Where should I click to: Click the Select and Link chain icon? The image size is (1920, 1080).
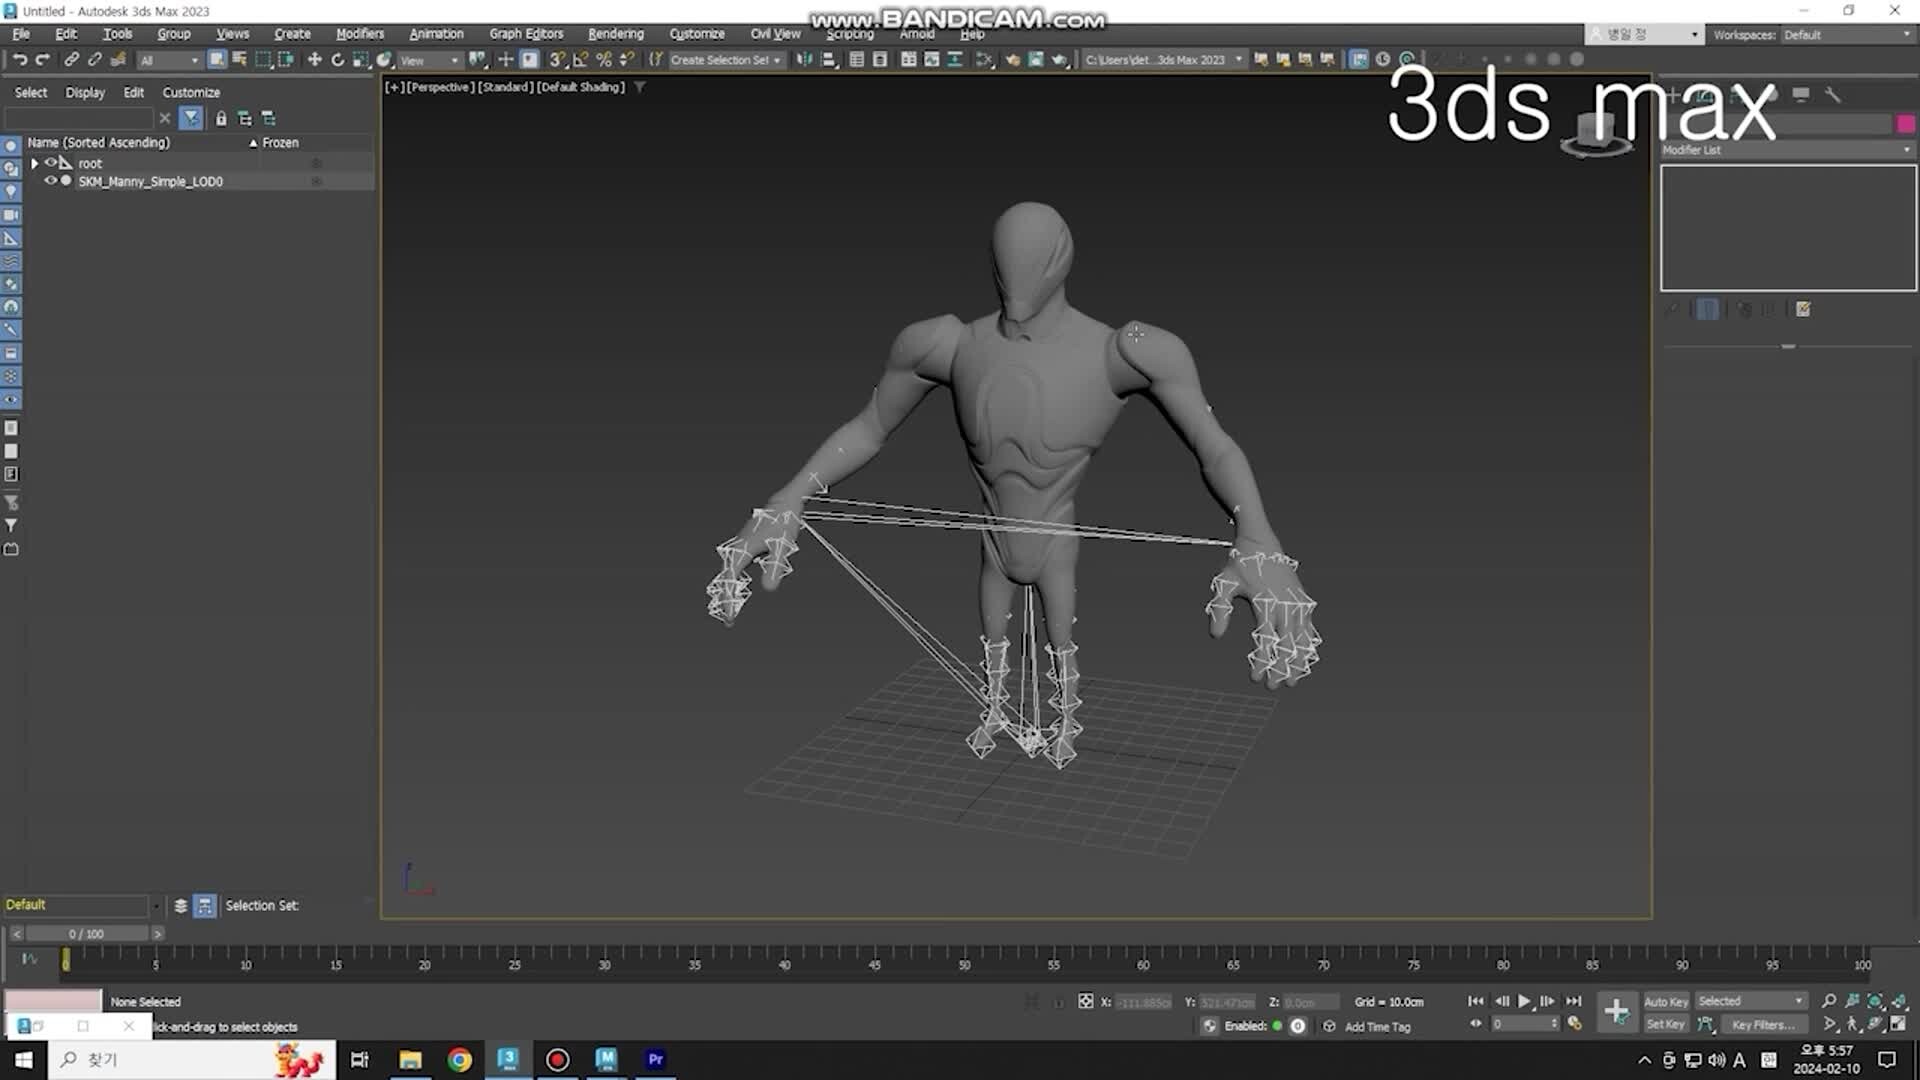[71, 60]
